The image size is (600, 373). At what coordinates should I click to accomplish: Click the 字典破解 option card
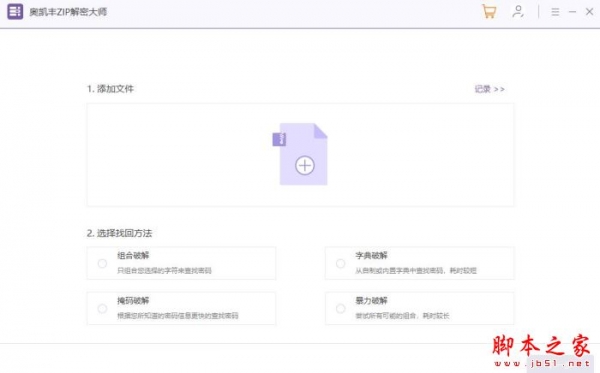point(419,263)
